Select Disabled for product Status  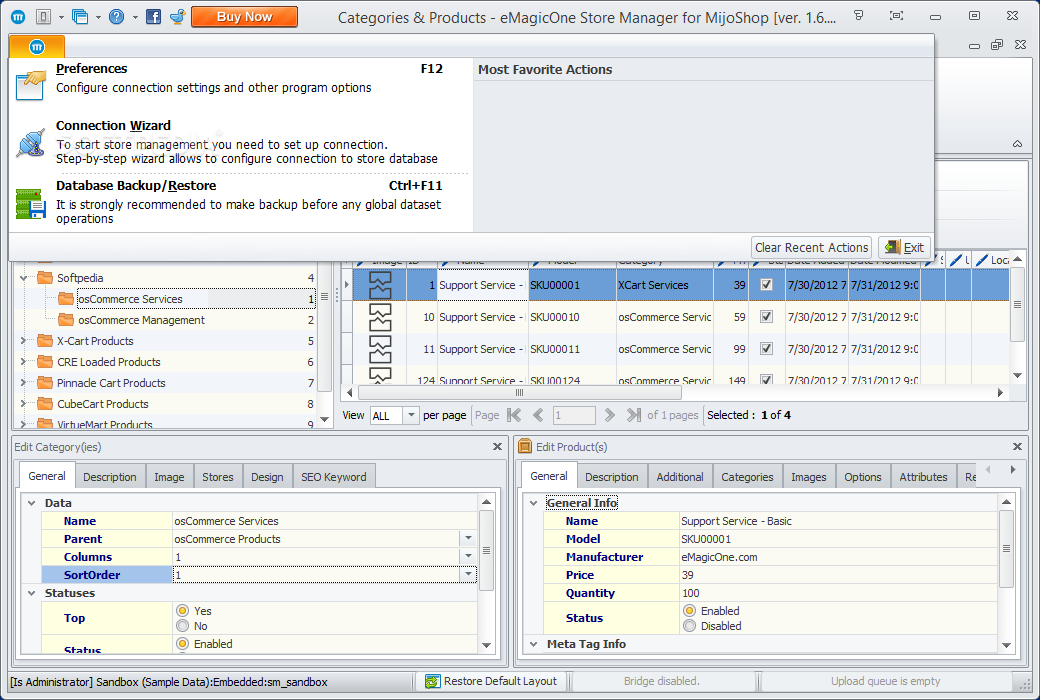[x=690, y=626]
